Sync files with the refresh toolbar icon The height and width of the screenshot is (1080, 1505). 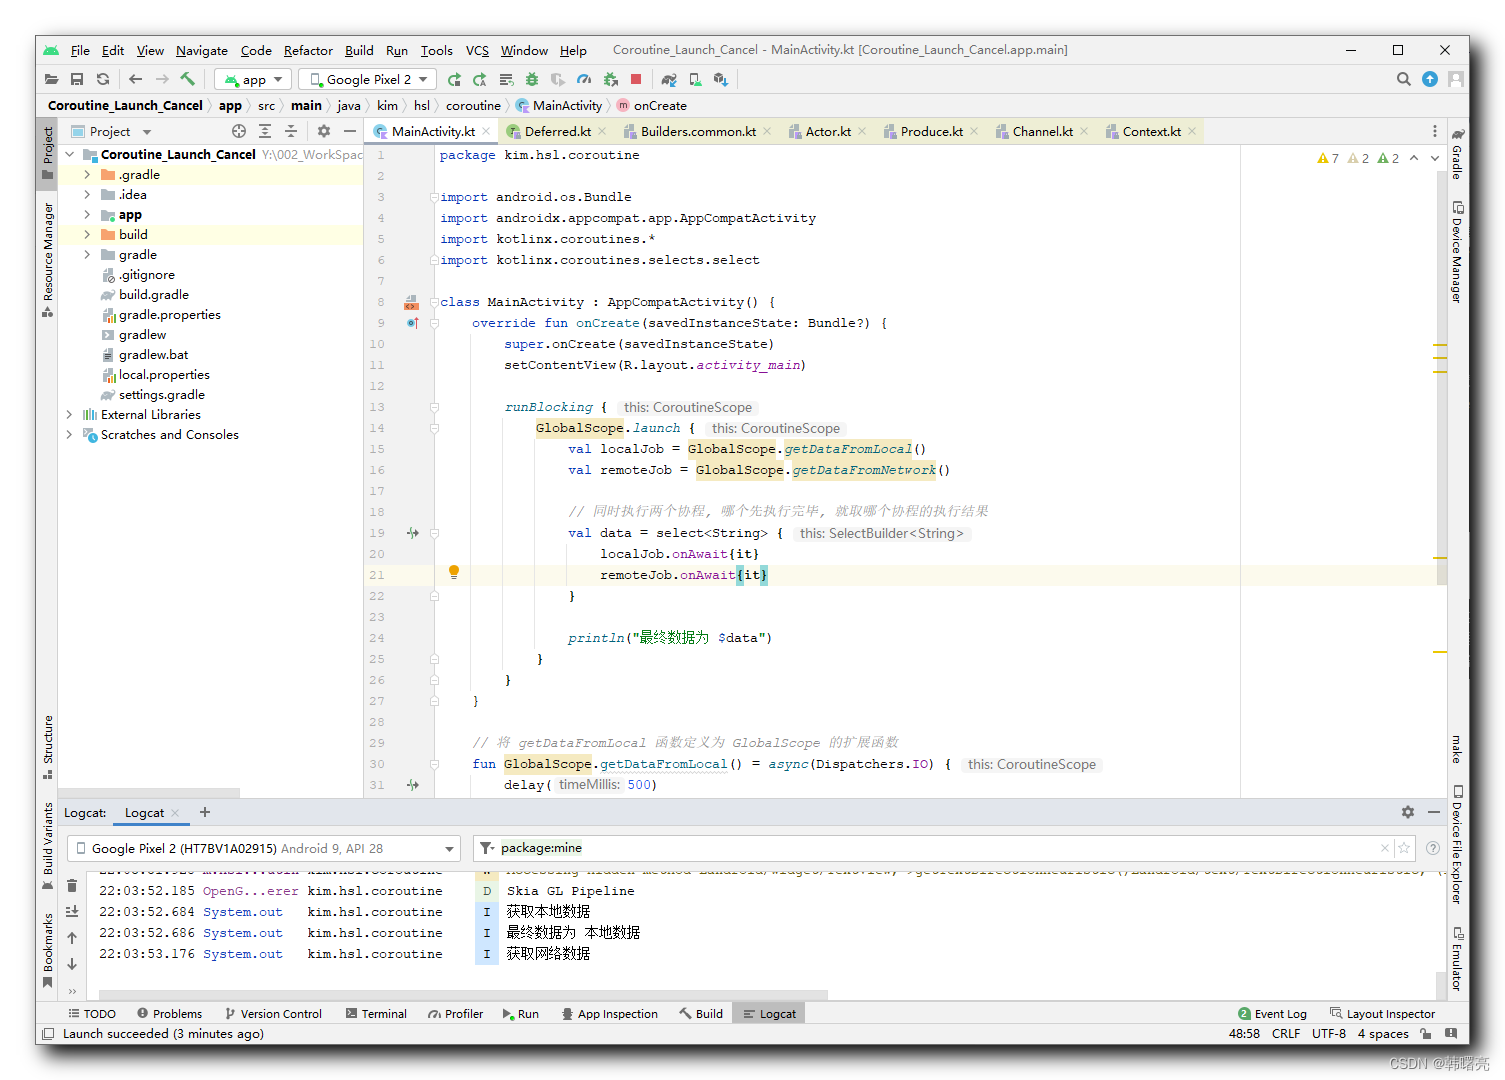(103, 79)
